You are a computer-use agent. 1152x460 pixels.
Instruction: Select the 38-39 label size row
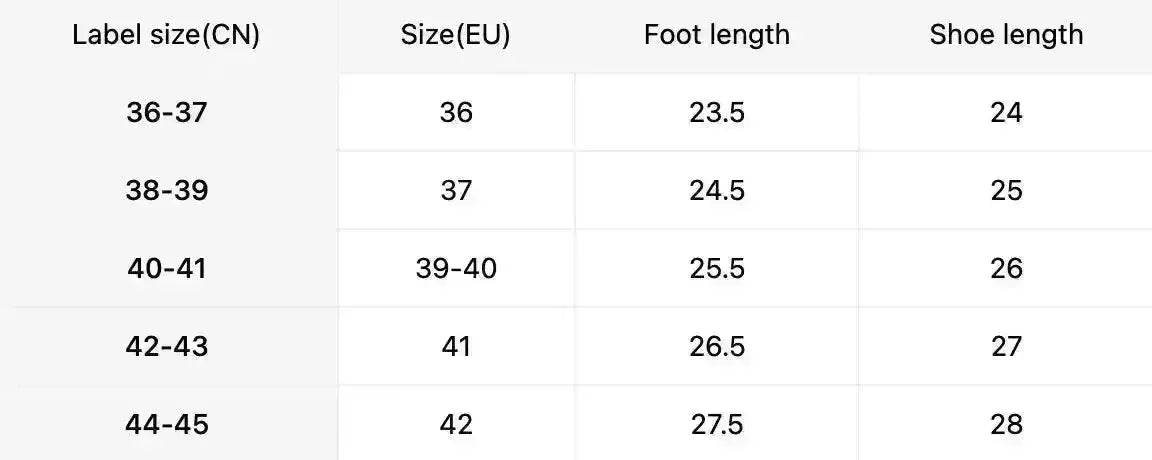pos(167,190)
